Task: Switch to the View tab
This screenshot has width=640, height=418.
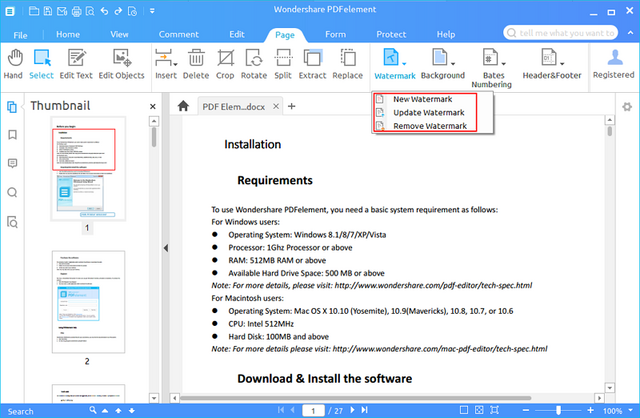Action: [119, 35]
